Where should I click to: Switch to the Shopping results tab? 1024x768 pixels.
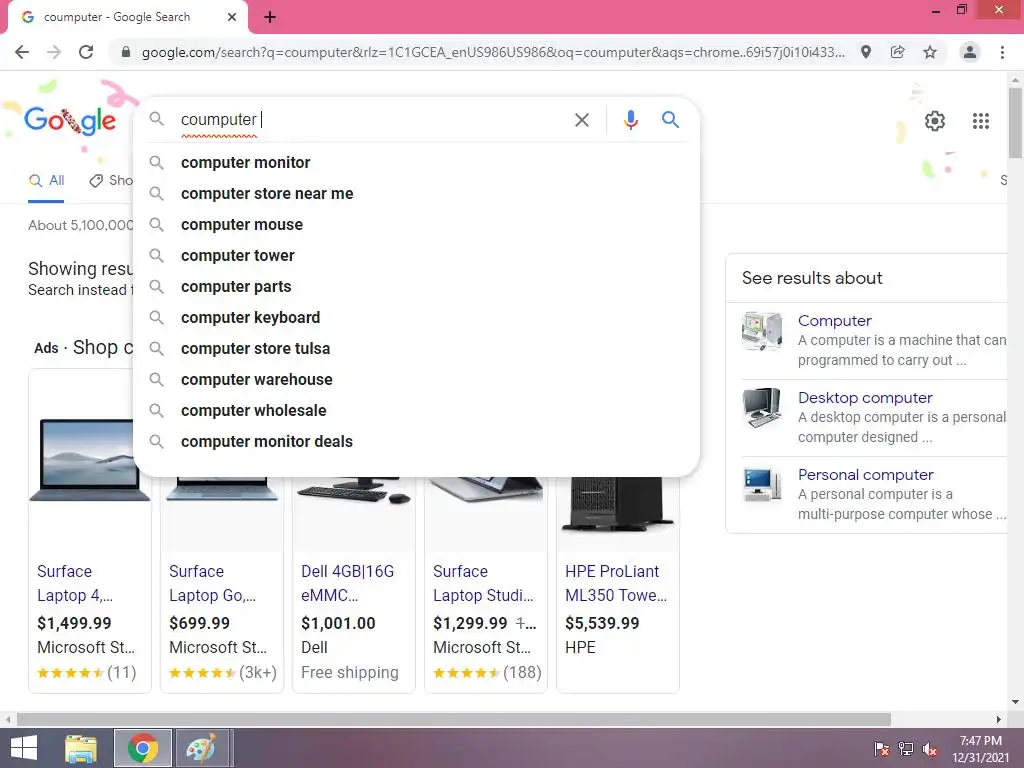pos(111,181)
